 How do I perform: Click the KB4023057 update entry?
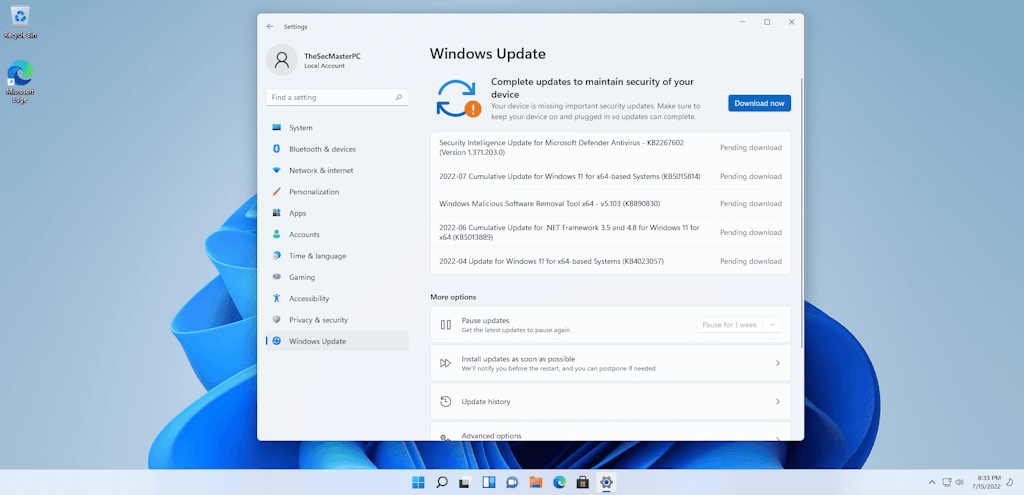pos(610,261)
